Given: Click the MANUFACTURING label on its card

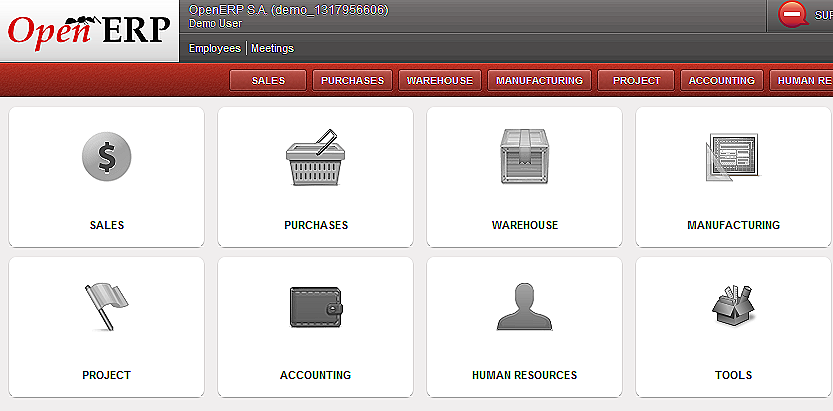Looking at the screenshot, I should tap(734, 225).
